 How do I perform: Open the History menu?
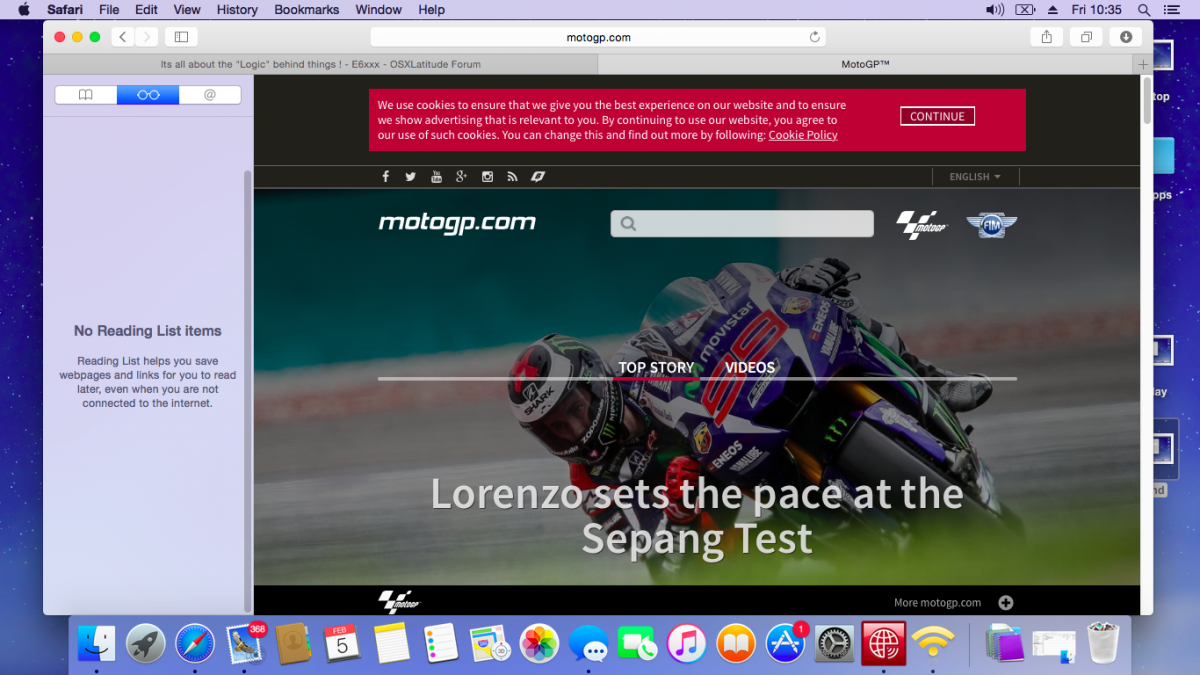(237, 10)
